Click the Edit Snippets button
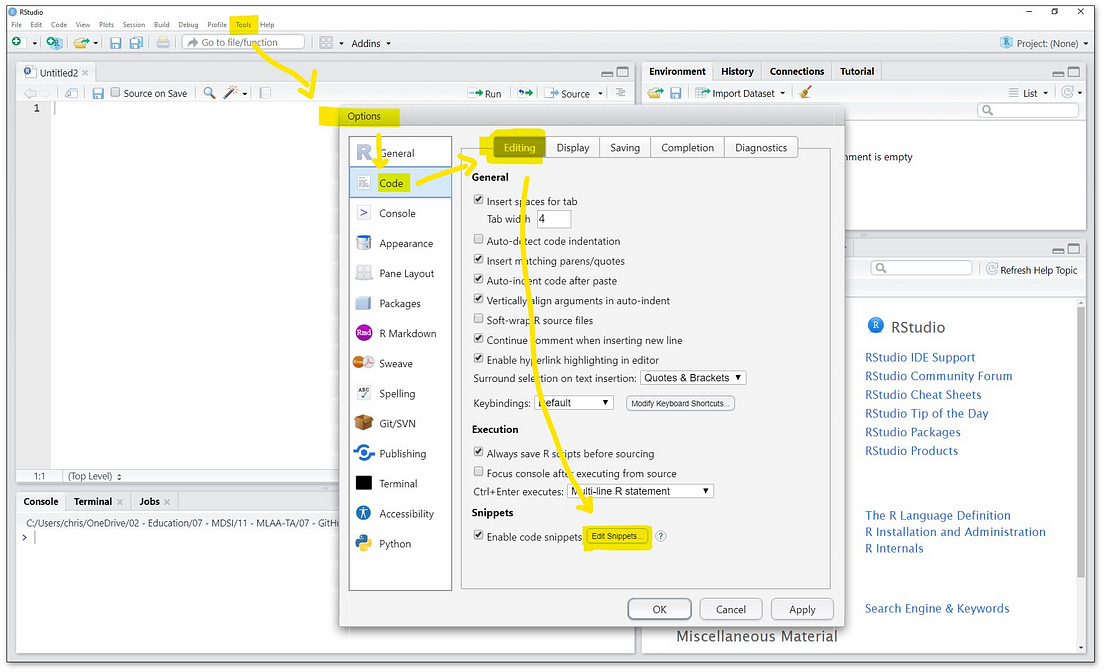The image size is (1104, 672). pyautogui.click(x=617, y=536)
